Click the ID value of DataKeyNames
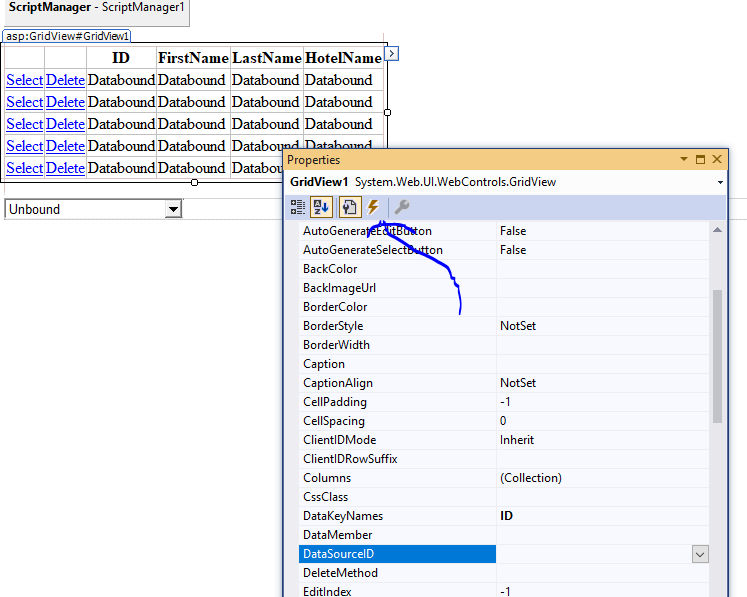 506,516
